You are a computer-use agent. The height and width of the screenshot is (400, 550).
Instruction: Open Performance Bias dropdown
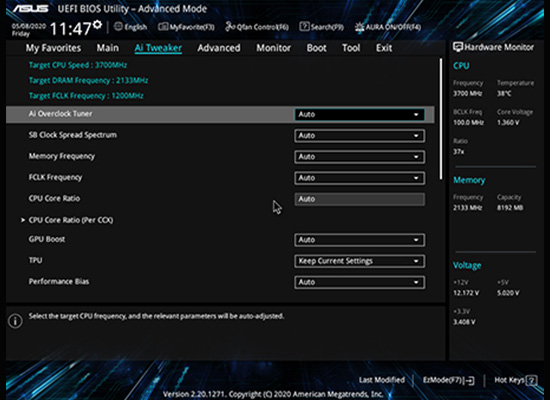point(360,282)
